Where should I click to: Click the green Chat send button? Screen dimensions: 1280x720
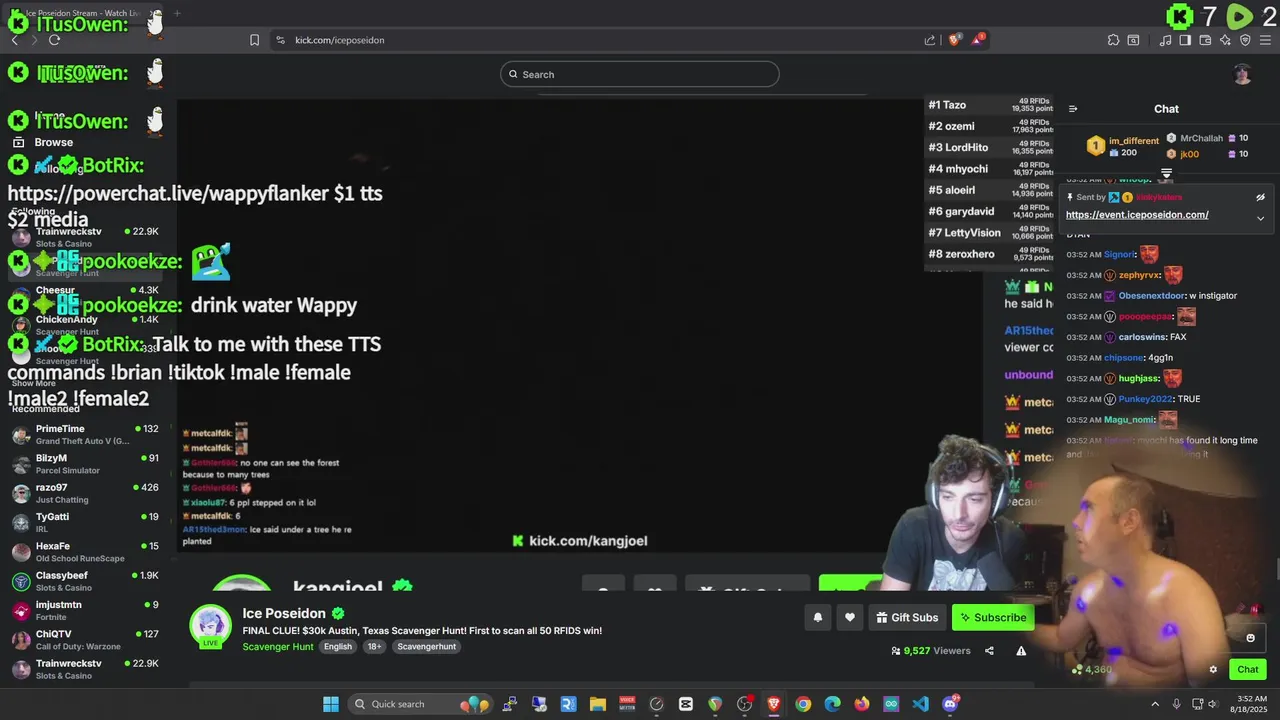[x=1248, y=670]
